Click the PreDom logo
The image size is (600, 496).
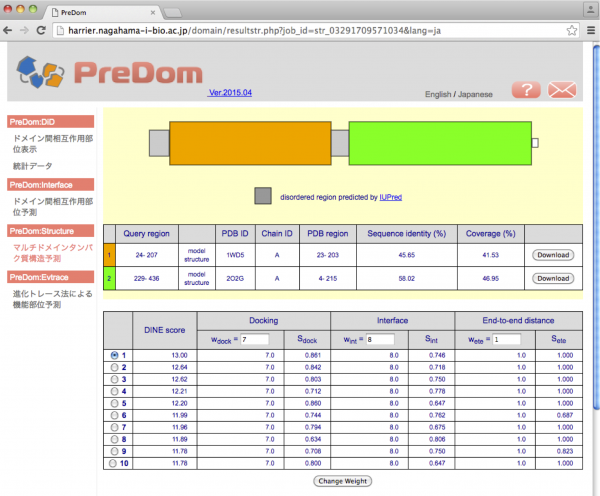[109, 75]
